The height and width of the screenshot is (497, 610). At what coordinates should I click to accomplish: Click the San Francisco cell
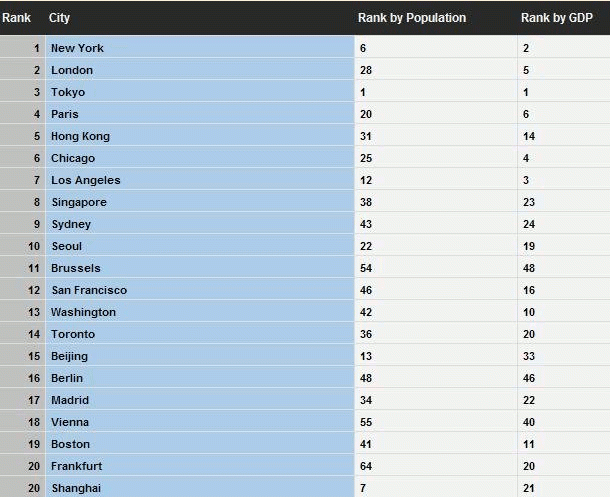[x=89, y=290]
